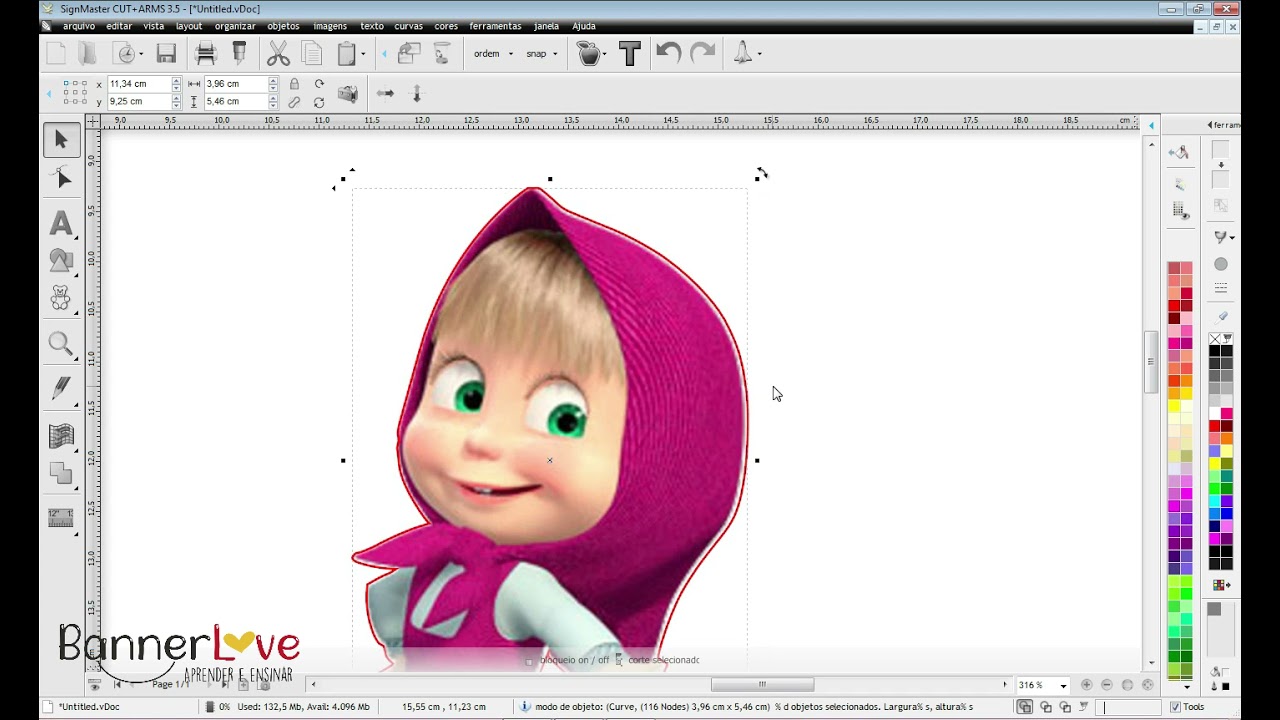Expand the apple icon dropdown arrow
This screenshot has height=720, width=1280.
(605, 55)
